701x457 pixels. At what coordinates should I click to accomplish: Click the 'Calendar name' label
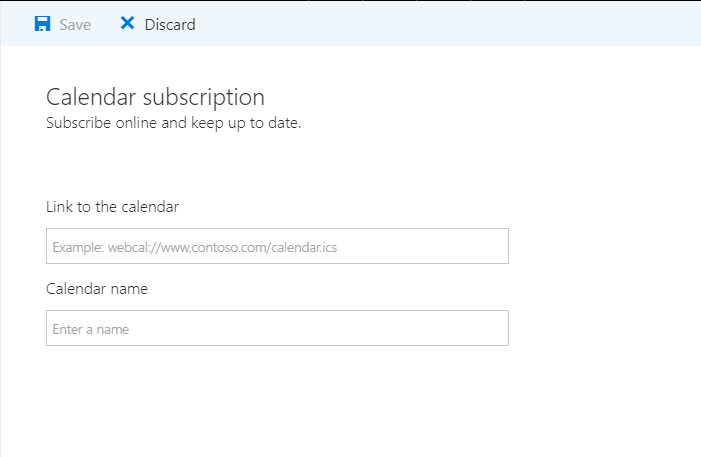click(97, 289)
